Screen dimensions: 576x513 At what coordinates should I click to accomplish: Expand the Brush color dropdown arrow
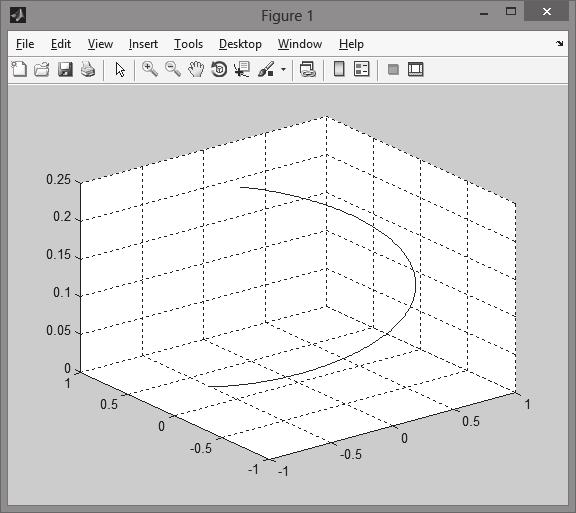tap(283, 69)
